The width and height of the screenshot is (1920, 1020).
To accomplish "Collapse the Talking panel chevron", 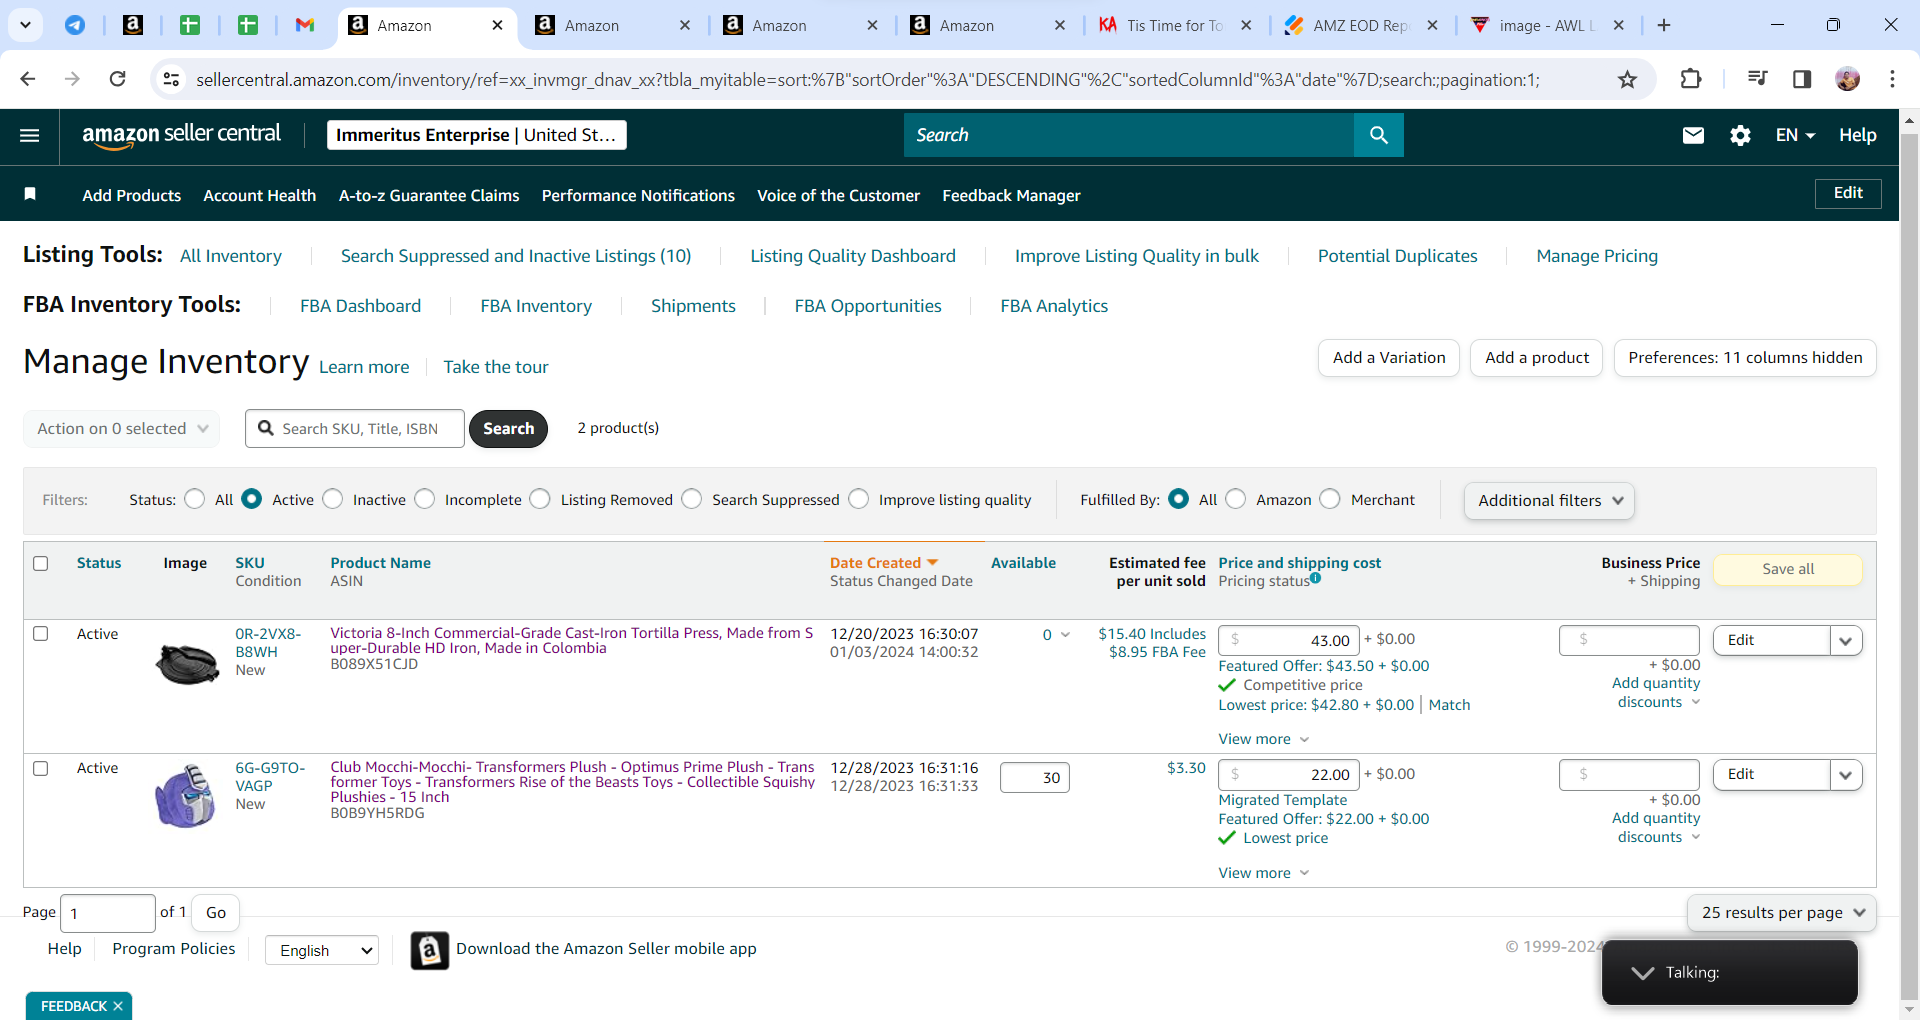I will point(1642,972).
